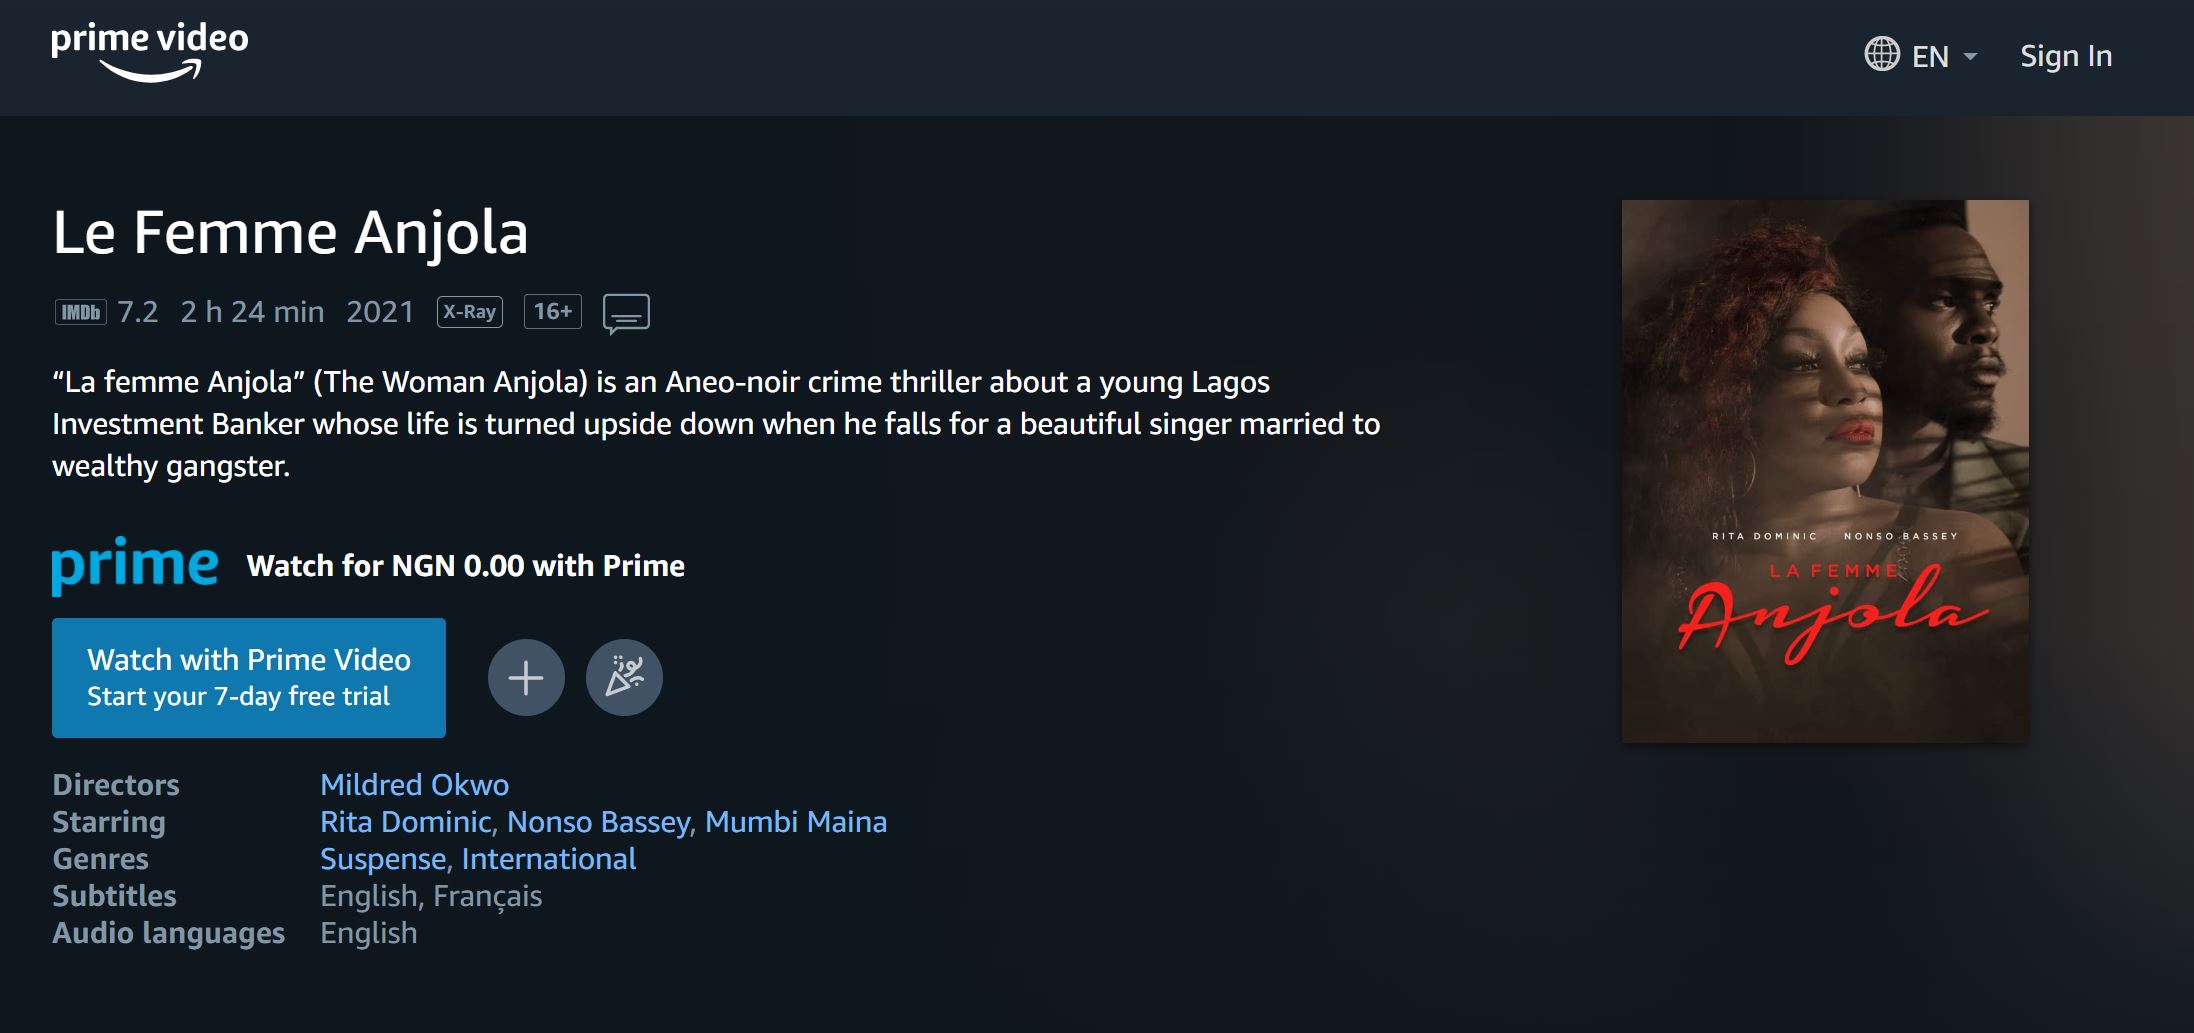Open actor Nonso Bassey's page
Image resolution: width=2194 pixels, height=1033 pixels.
pyautogui.click(x=598, y=822)
